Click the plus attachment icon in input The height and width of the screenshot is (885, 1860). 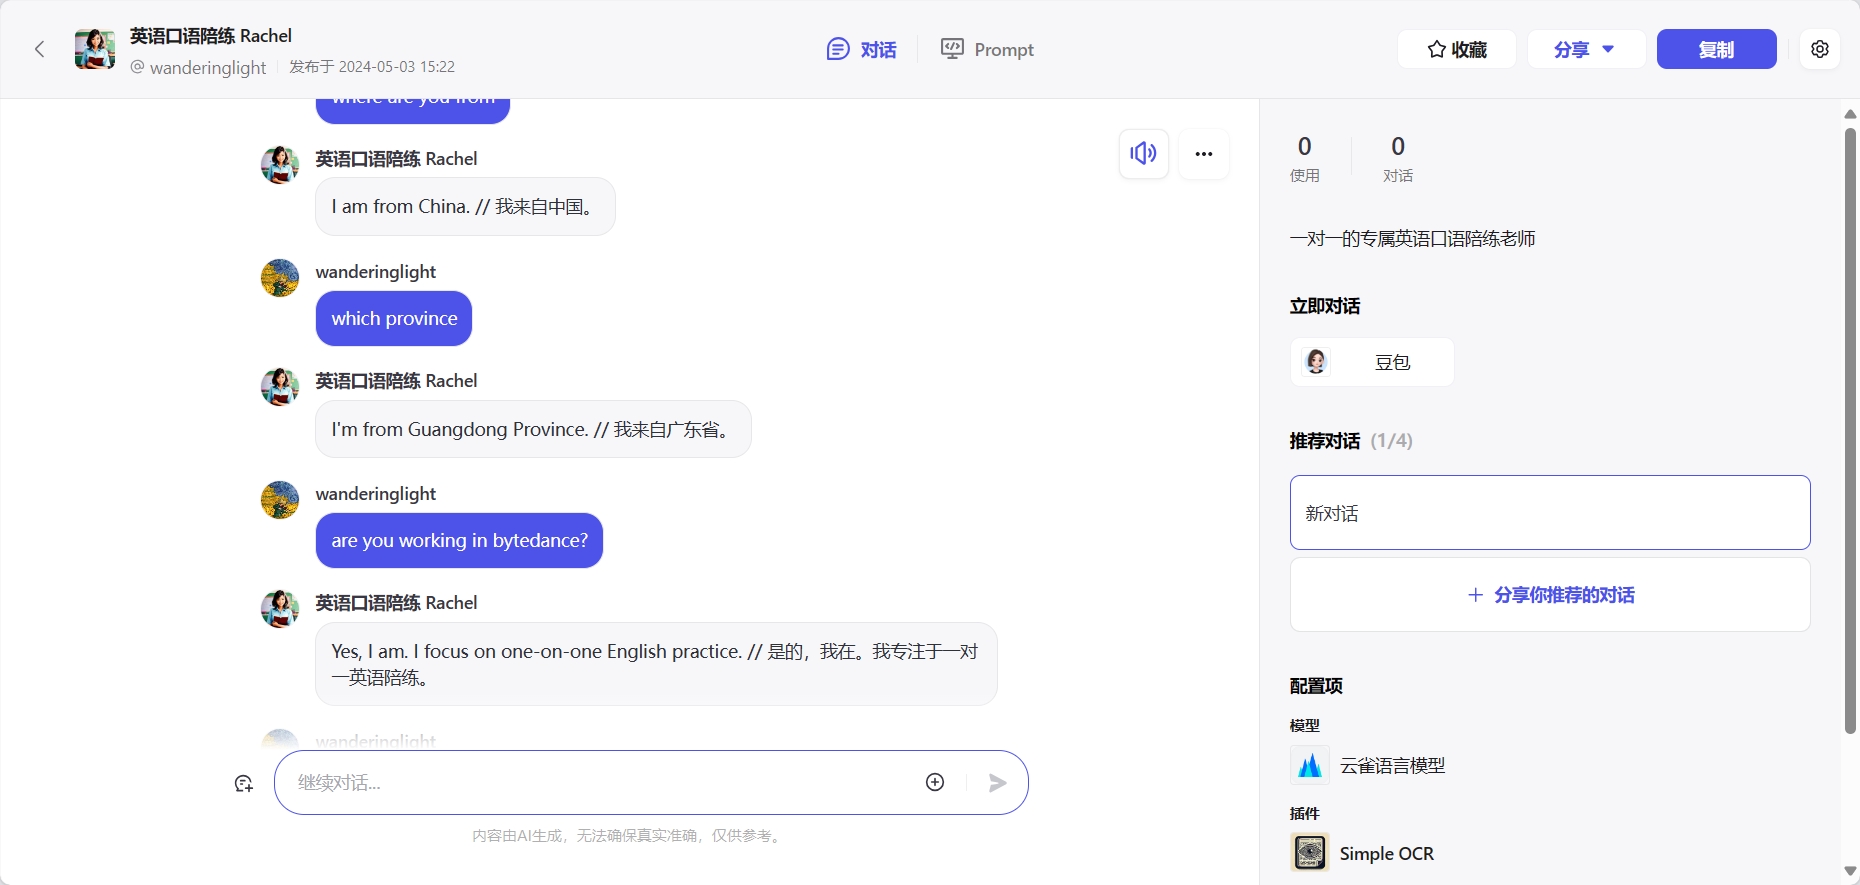[x=935, y=782]
